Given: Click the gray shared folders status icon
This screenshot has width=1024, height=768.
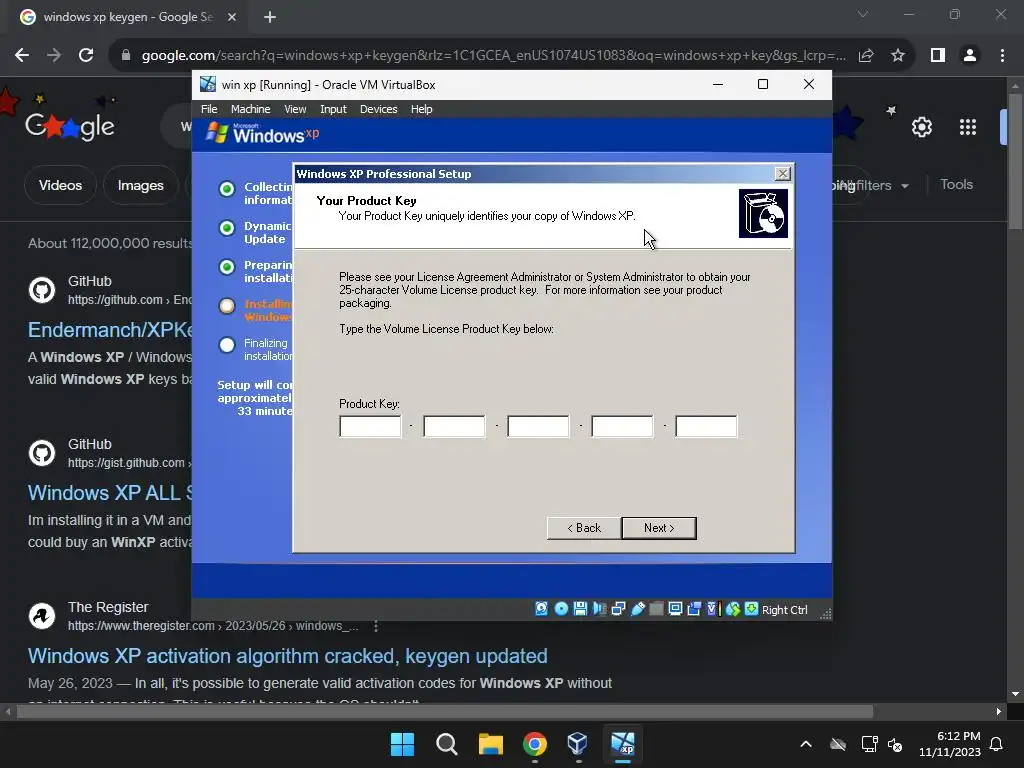Looking at the screenshot, I should tap(656, 609).
